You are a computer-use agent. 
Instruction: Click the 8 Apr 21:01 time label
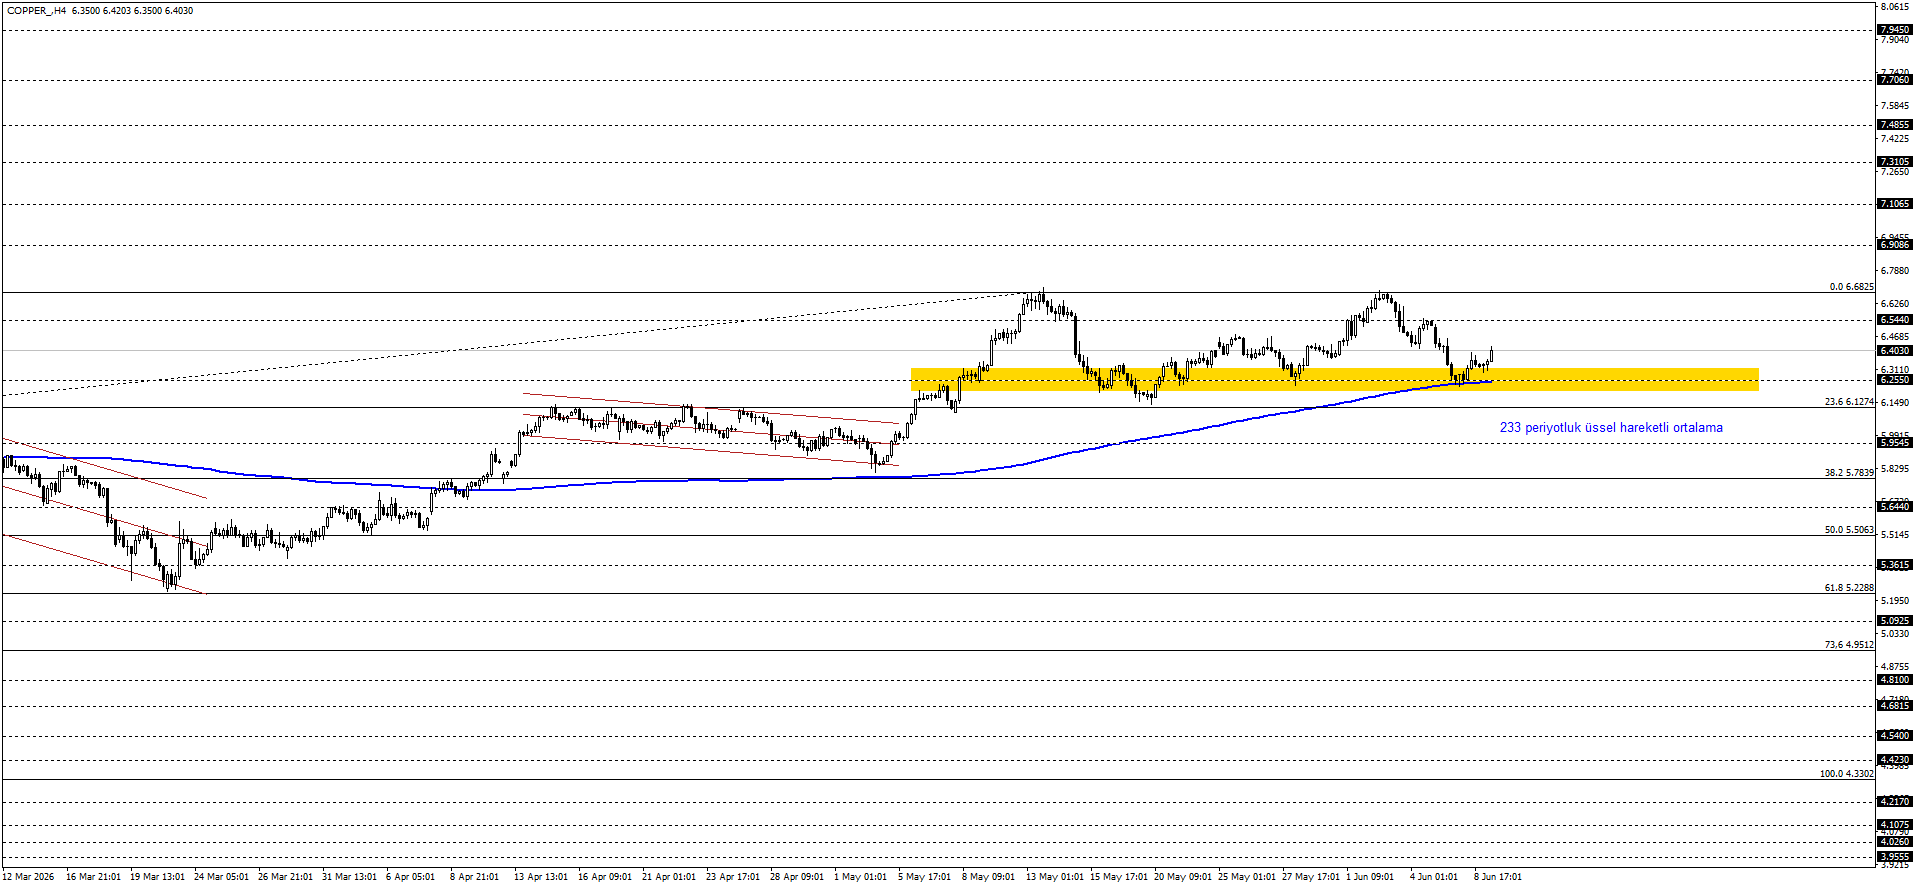point(475,877)
